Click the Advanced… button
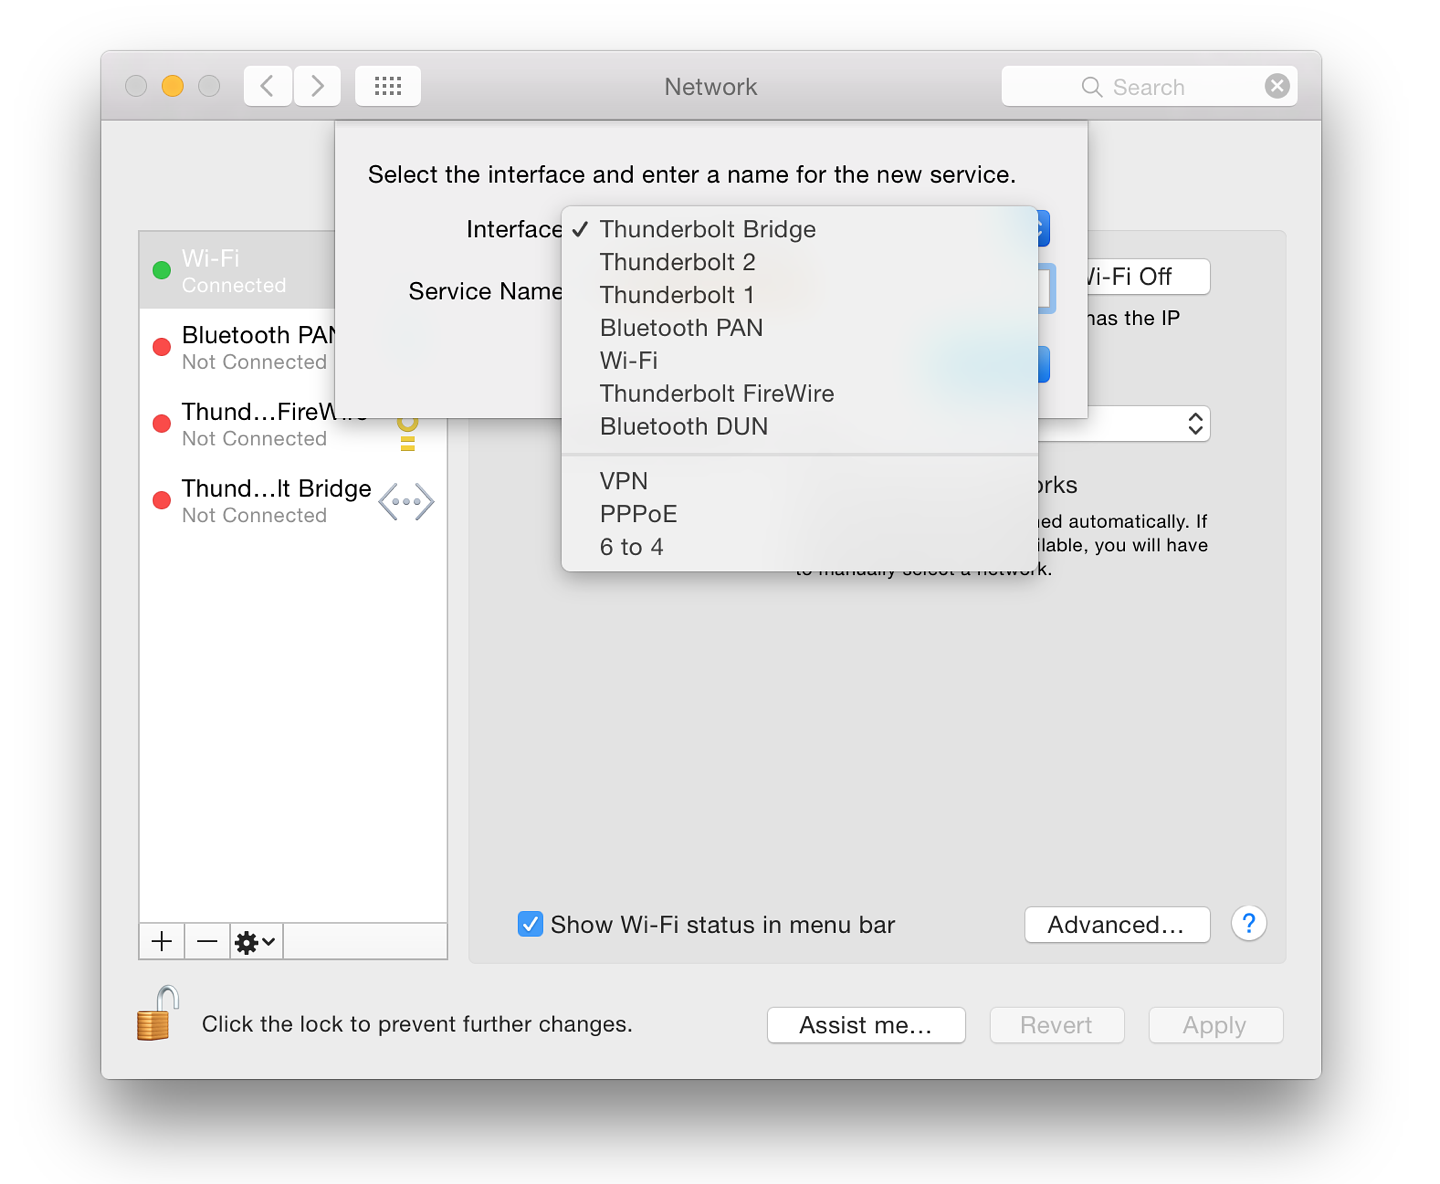1440x1184 pixels. [x=1117, y=925]
